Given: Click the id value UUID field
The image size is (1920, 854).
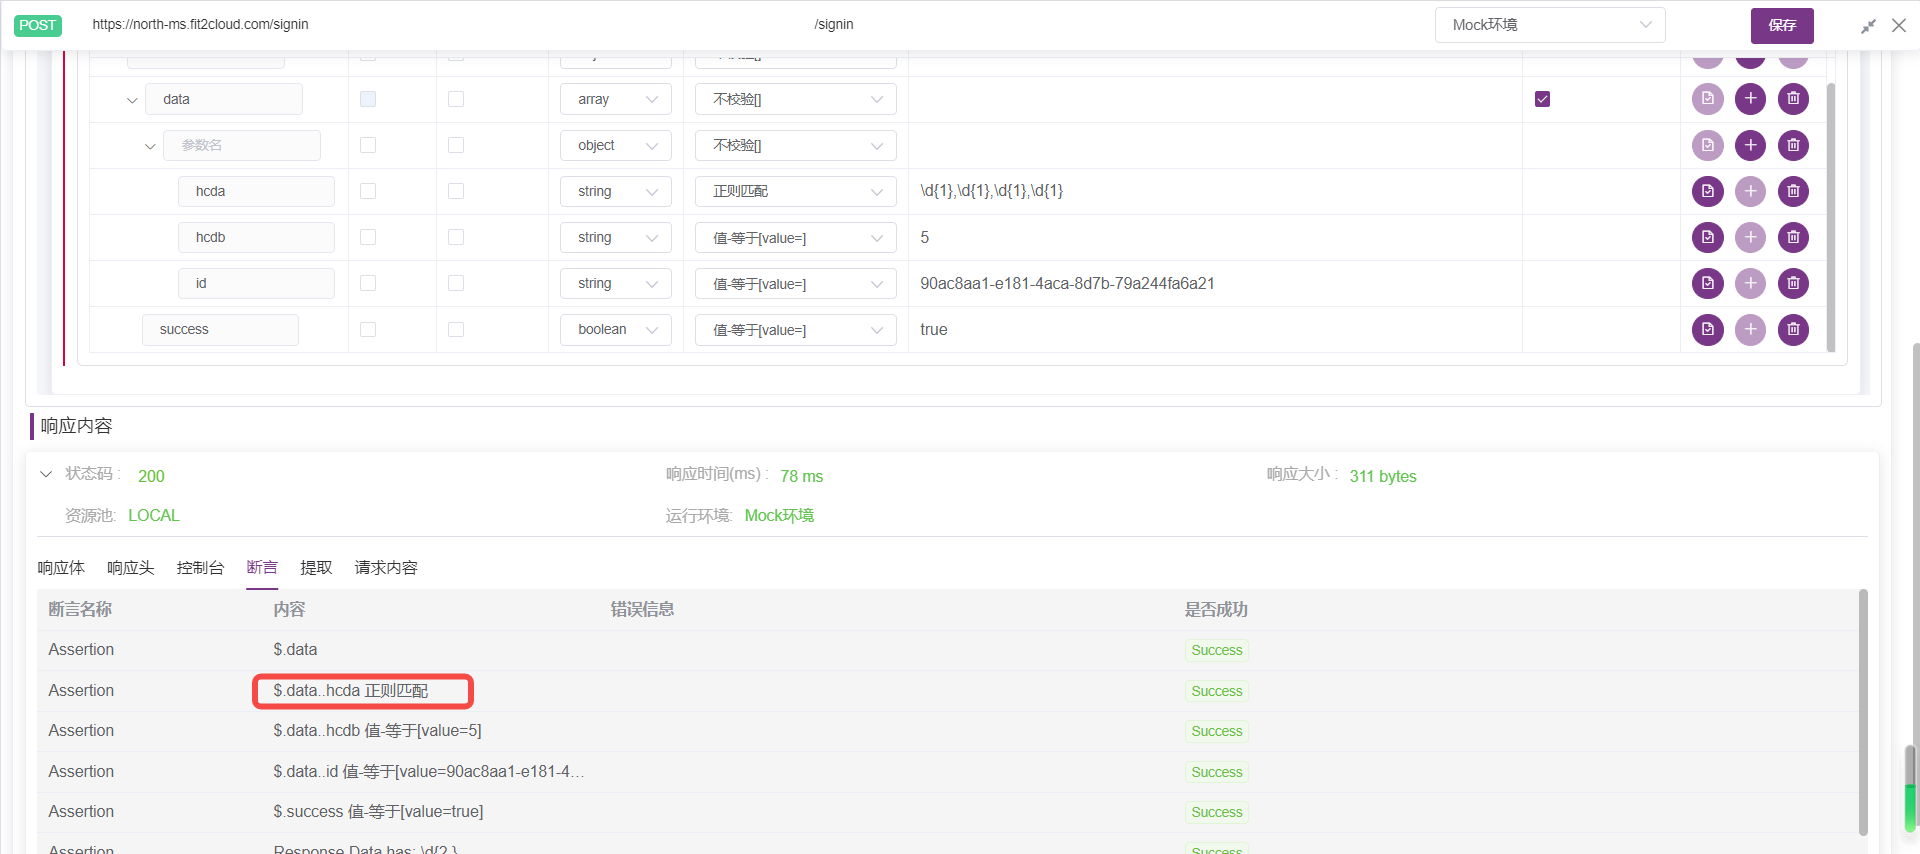Looking at the screenshot, I should tap(1215, 283).
